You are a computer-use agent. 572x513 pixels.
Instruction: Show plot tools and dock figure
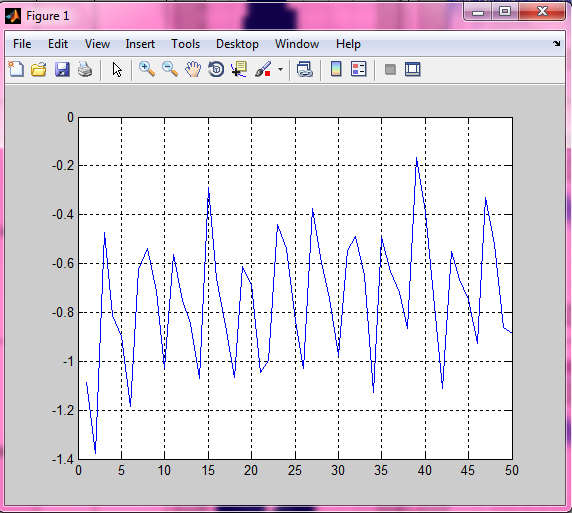(413, 69)
